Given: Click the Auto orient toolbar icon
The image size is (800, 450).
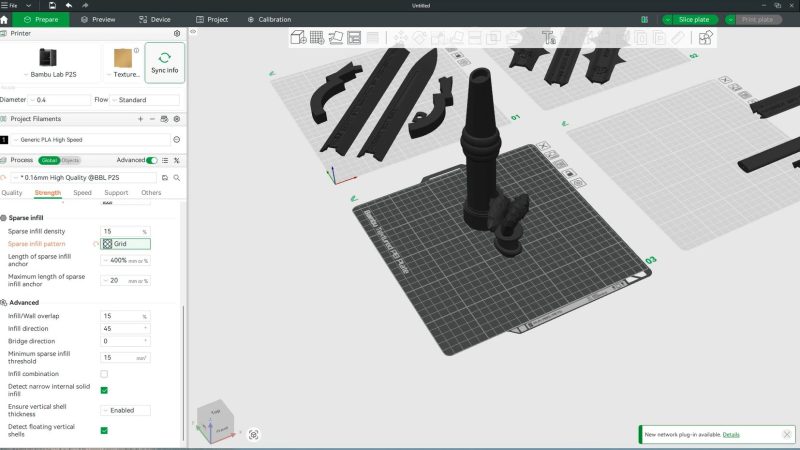Looking at the screenshot, I should pyautogui.click(x=336, y=38).
